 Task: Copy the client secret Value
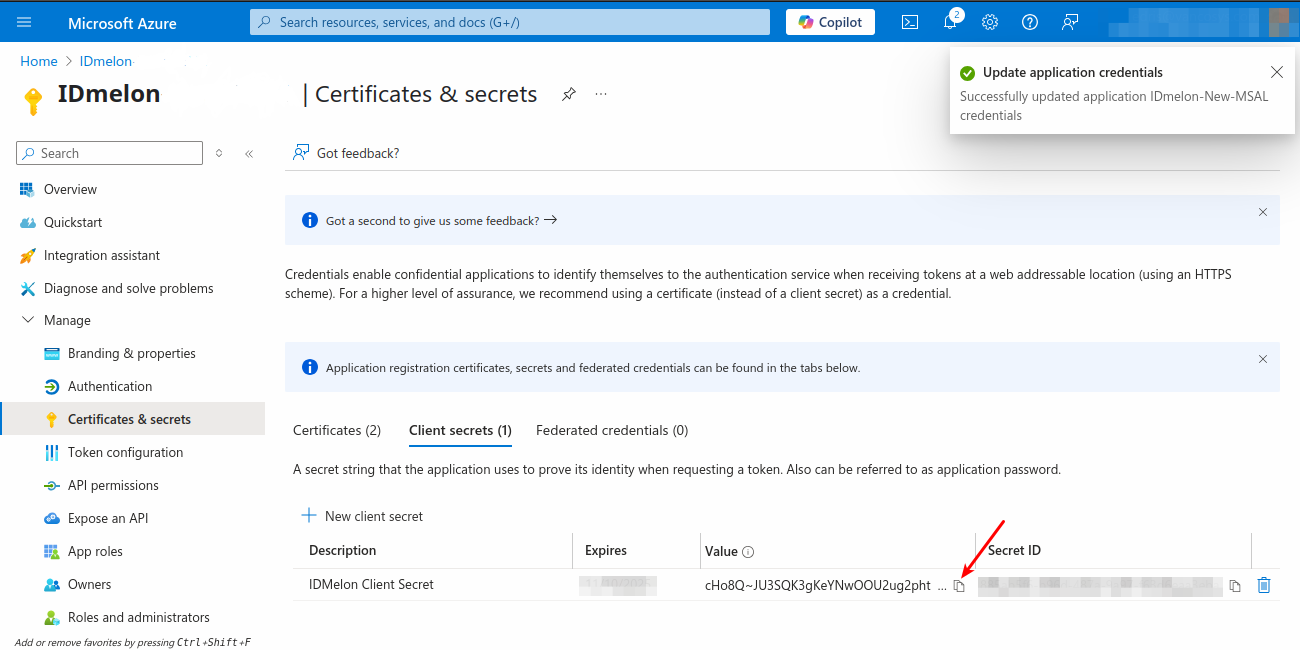click(x=959, y=586)
